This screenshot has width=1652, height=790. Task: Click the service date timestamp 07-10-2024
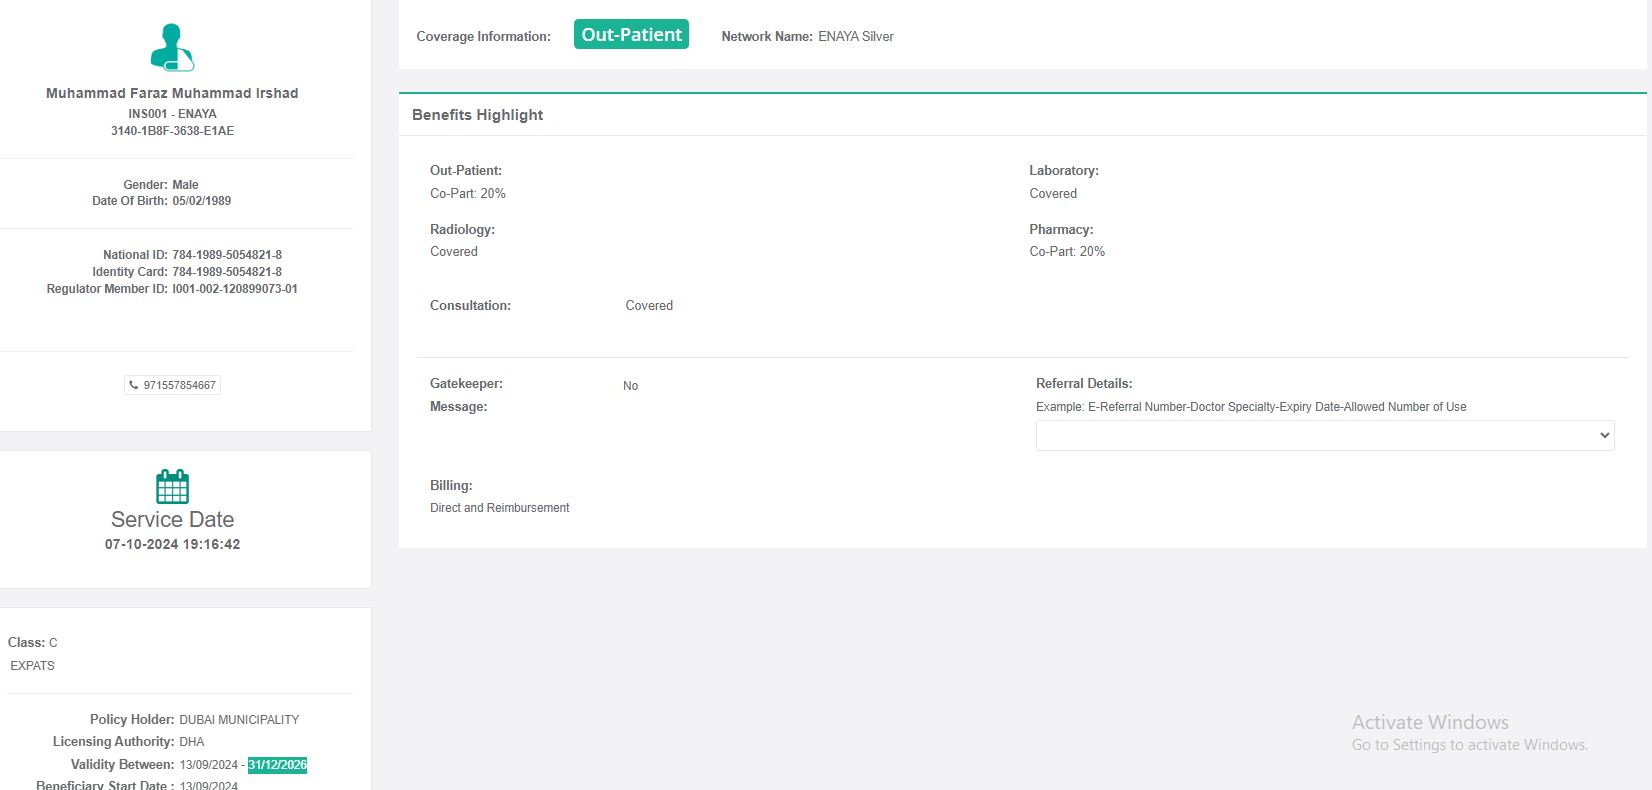click(x=172, y=544)
